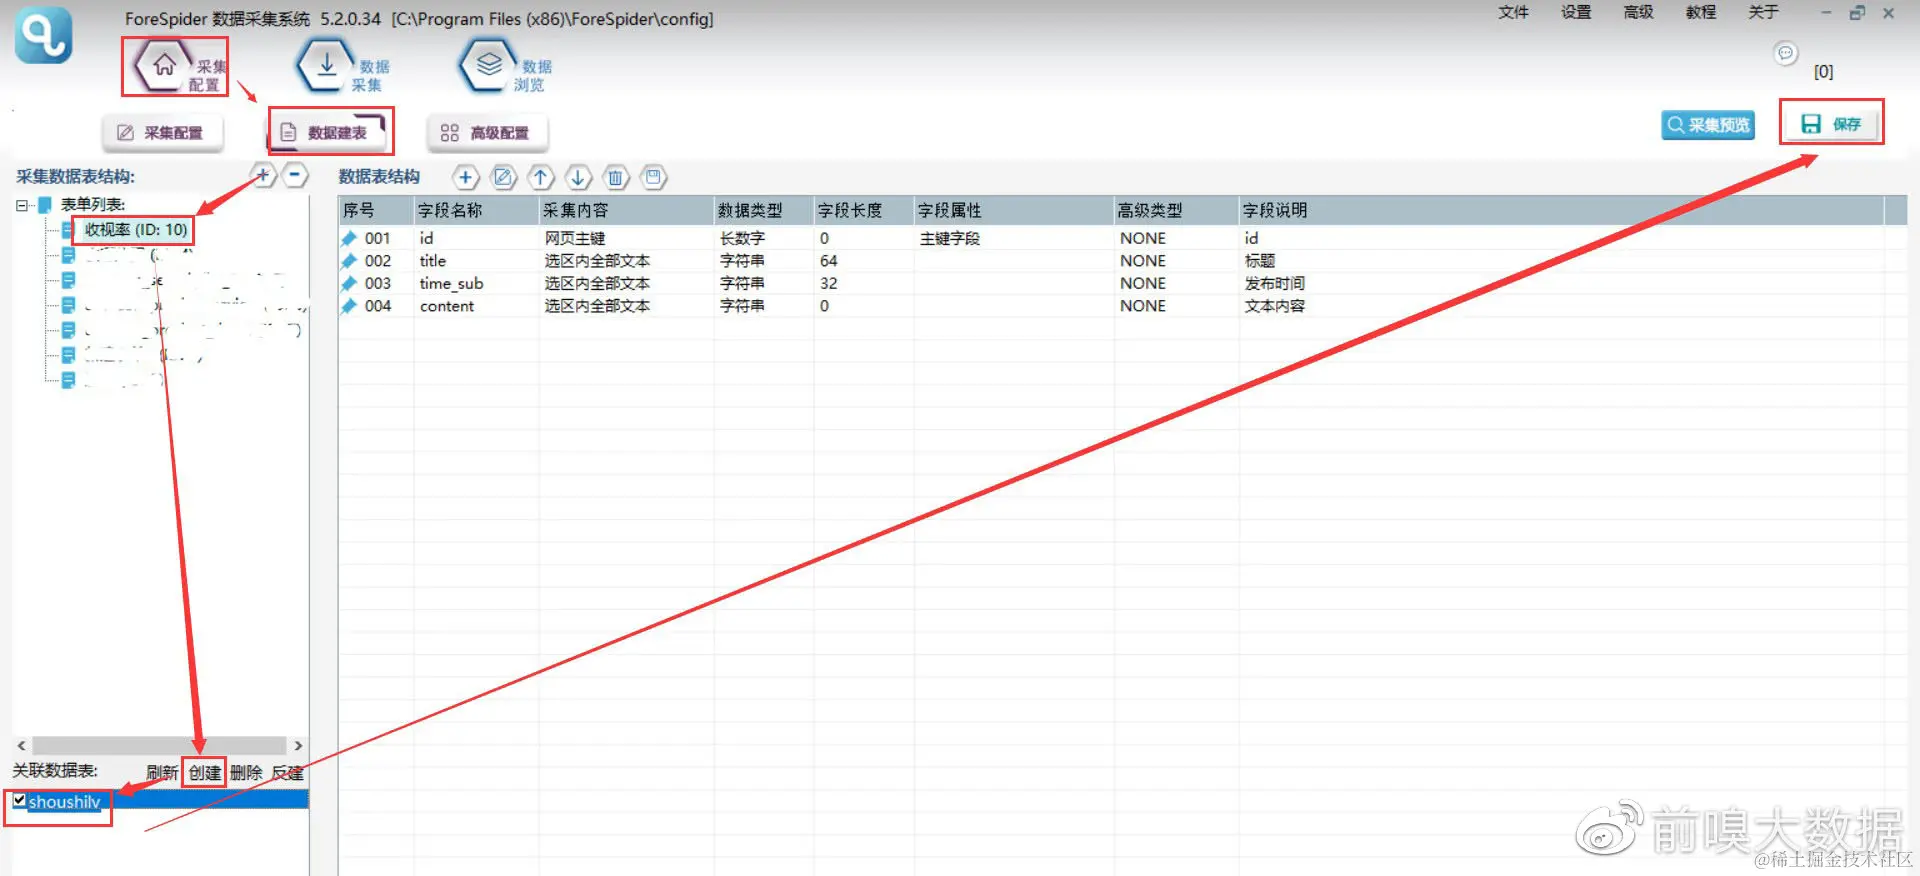
Task: Click the 序号 column header
Action: point(376,210)
